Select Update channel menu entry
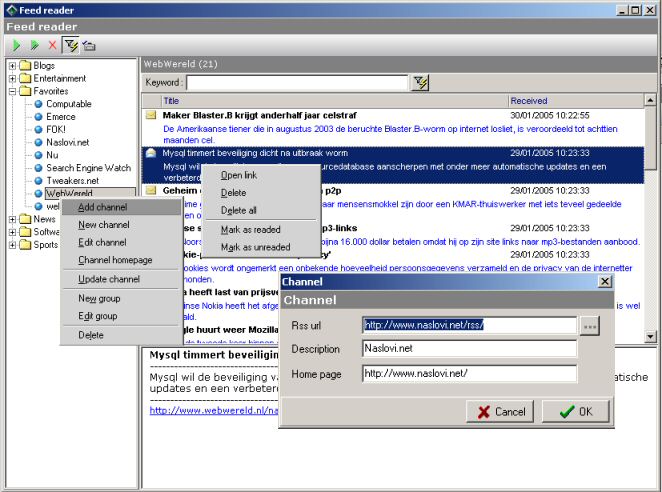Screen dimensions: 662x492 121,279
